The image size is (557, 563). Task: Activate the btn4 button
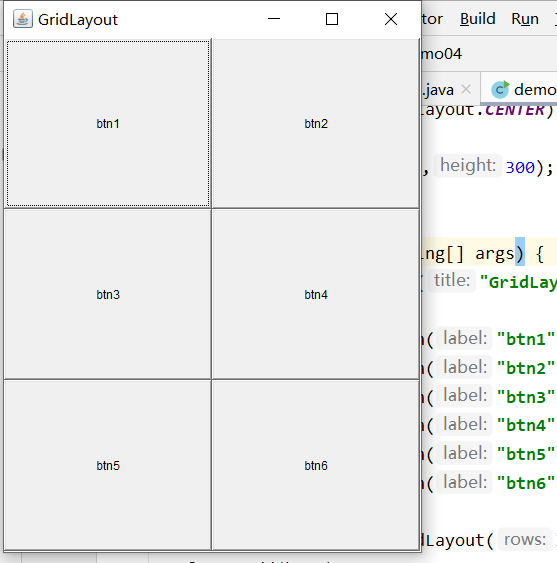coord(316,294)
